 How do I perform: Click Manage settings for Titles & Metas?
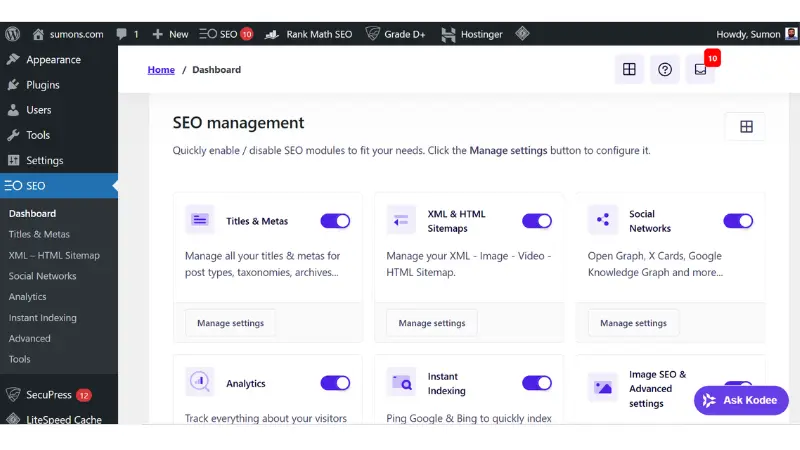point(231,323)
